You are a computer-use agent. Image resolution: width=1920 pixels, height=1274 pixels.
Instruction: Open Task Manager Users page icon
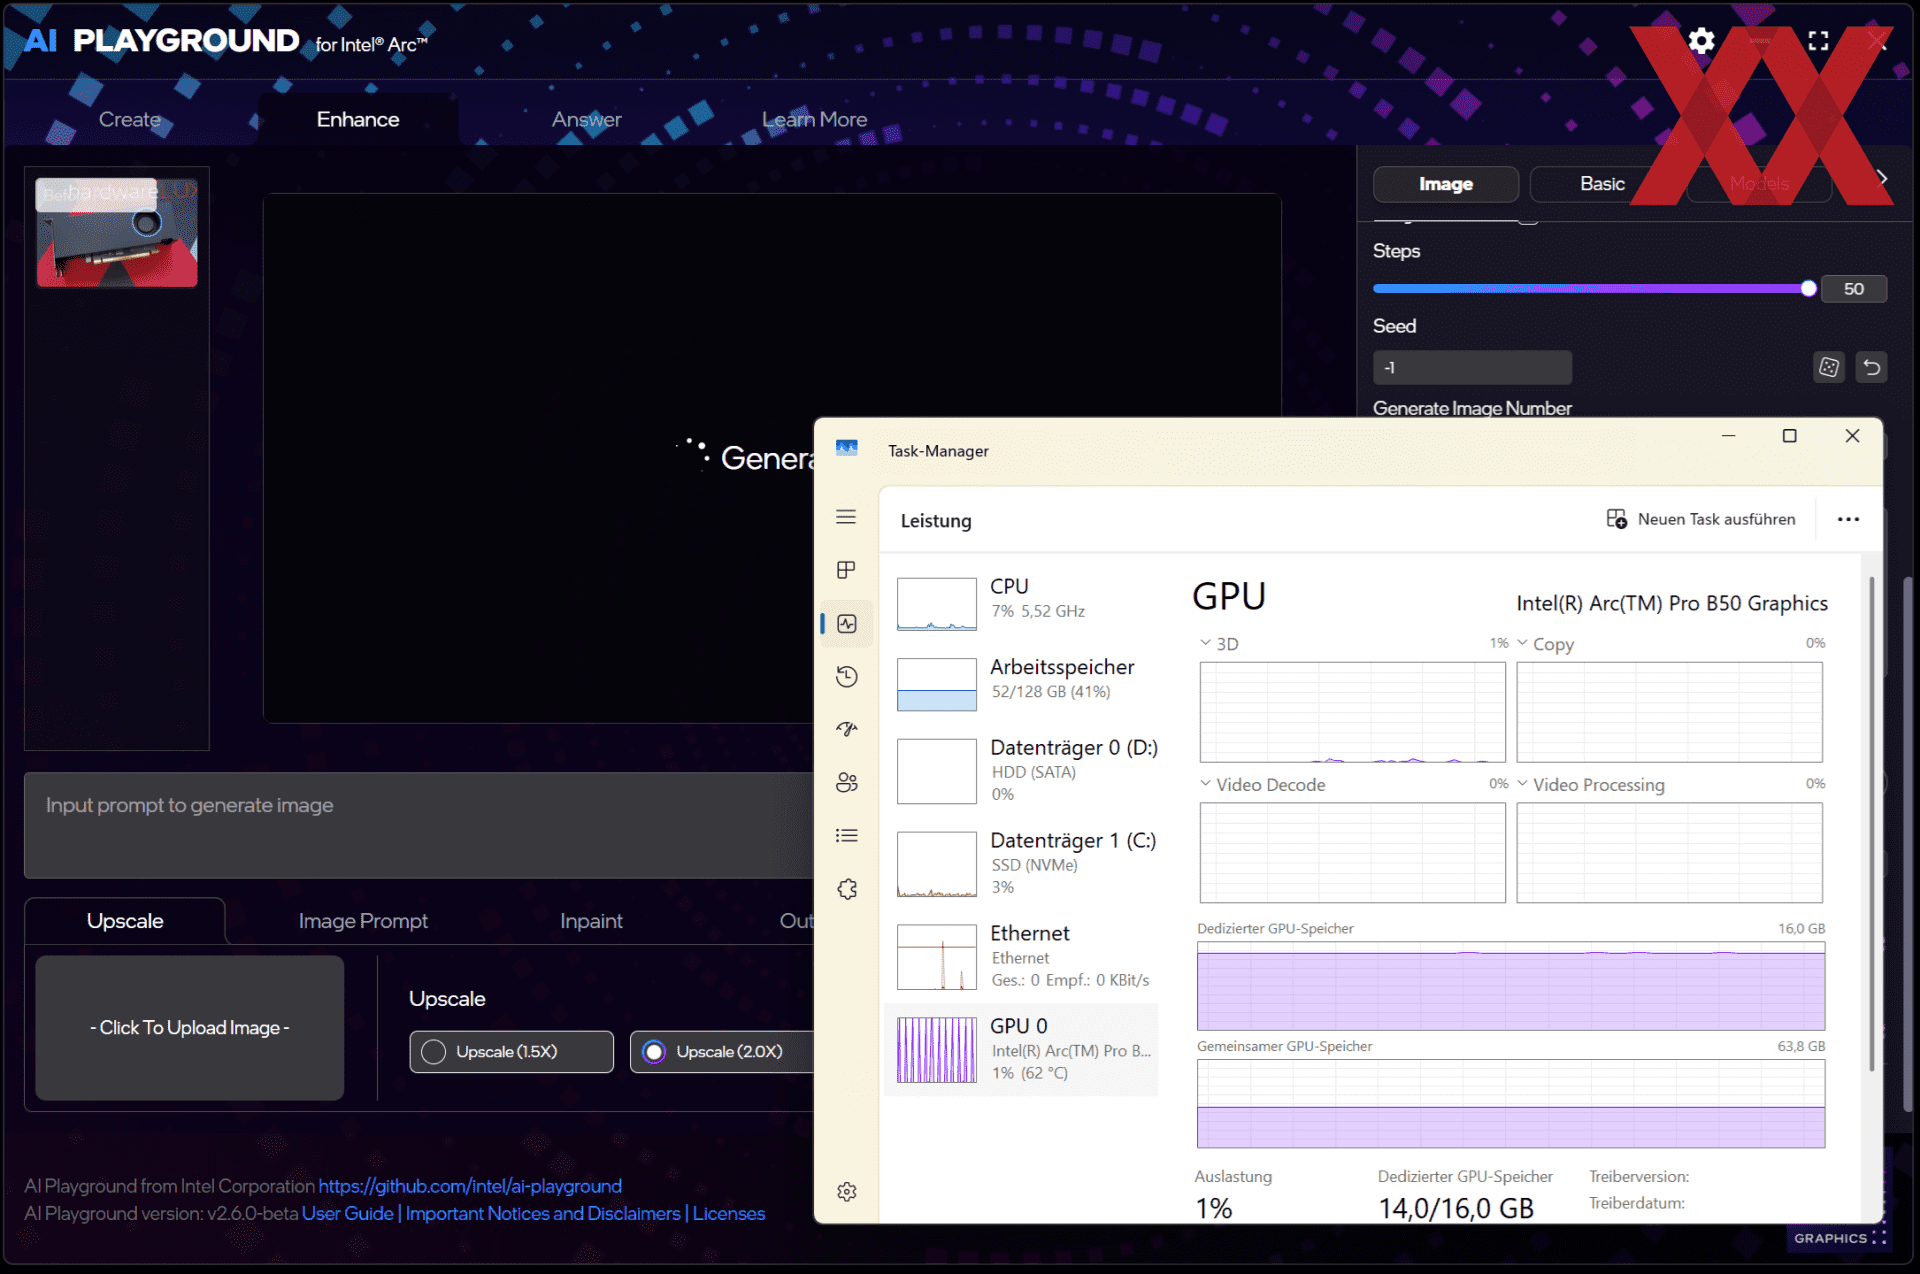coord(846,782)
